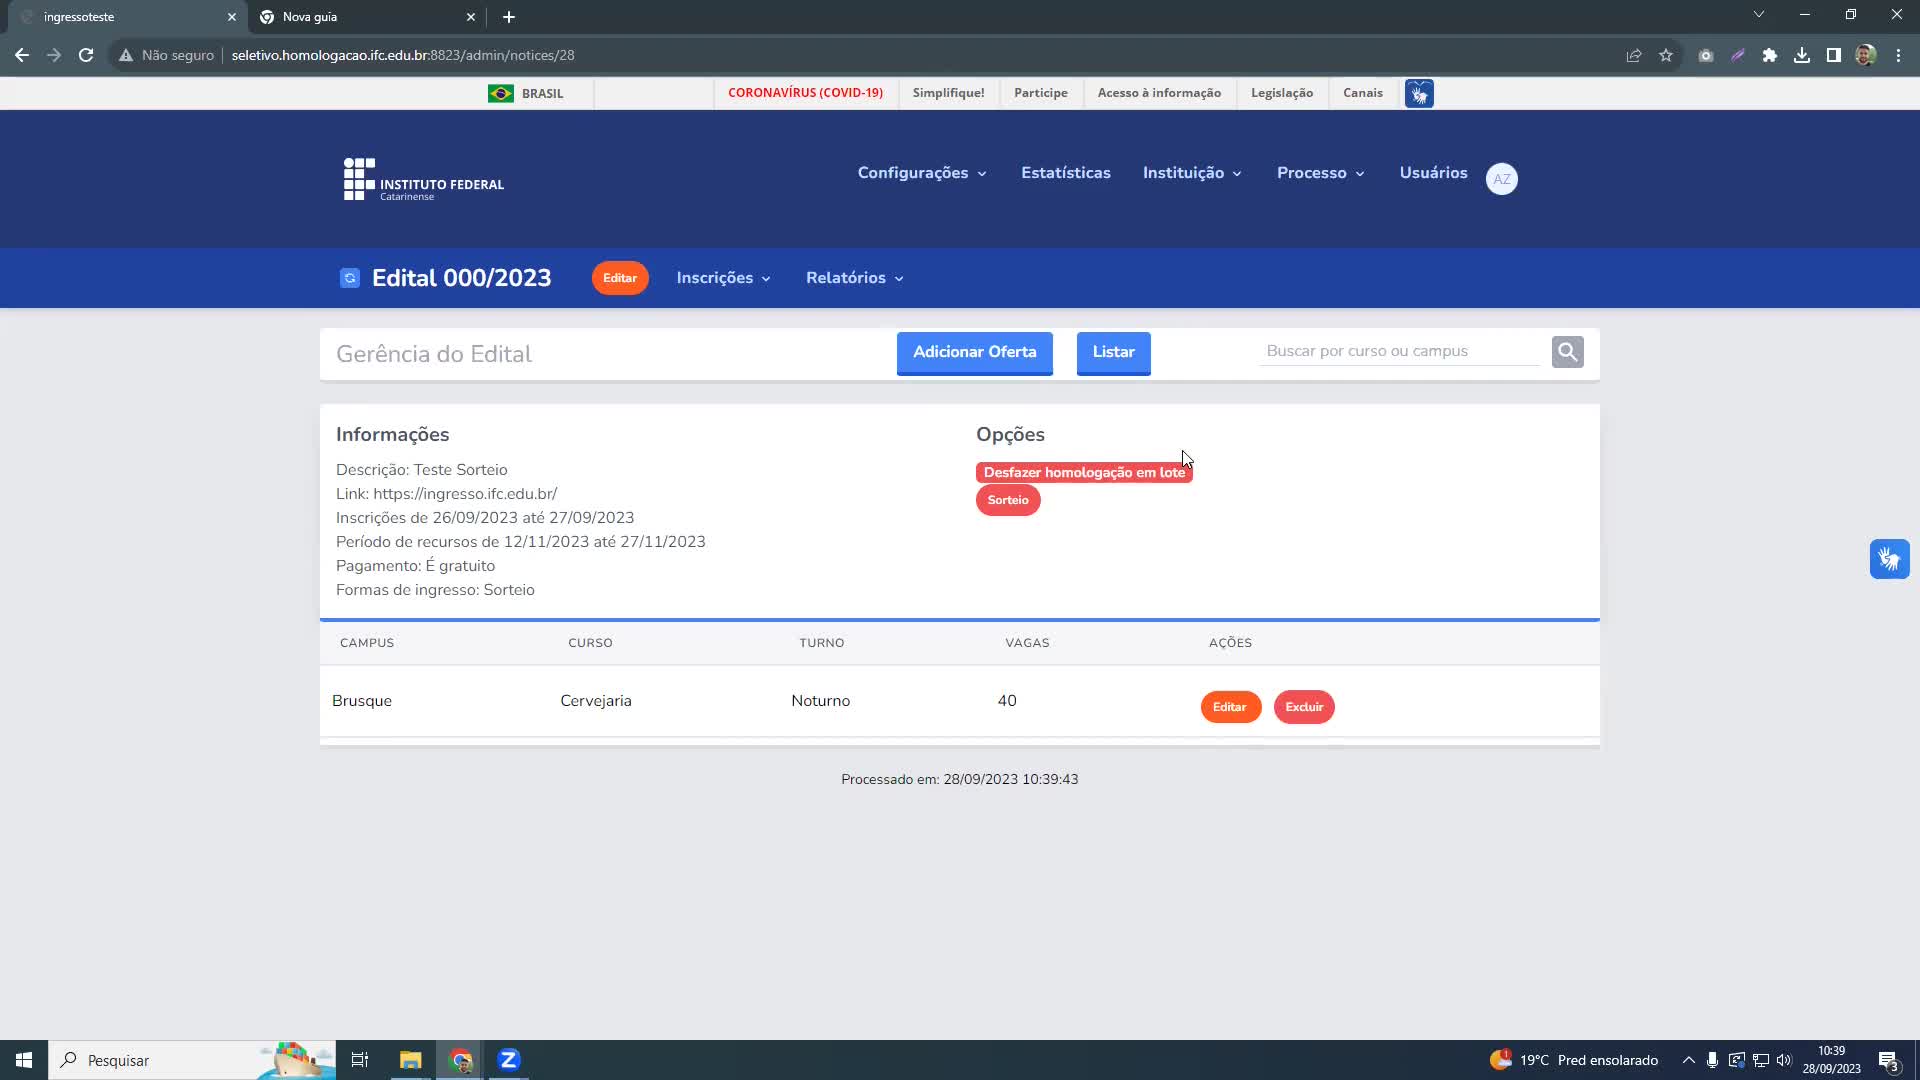Click the taskbar microphone icon

point(1712,1060)
